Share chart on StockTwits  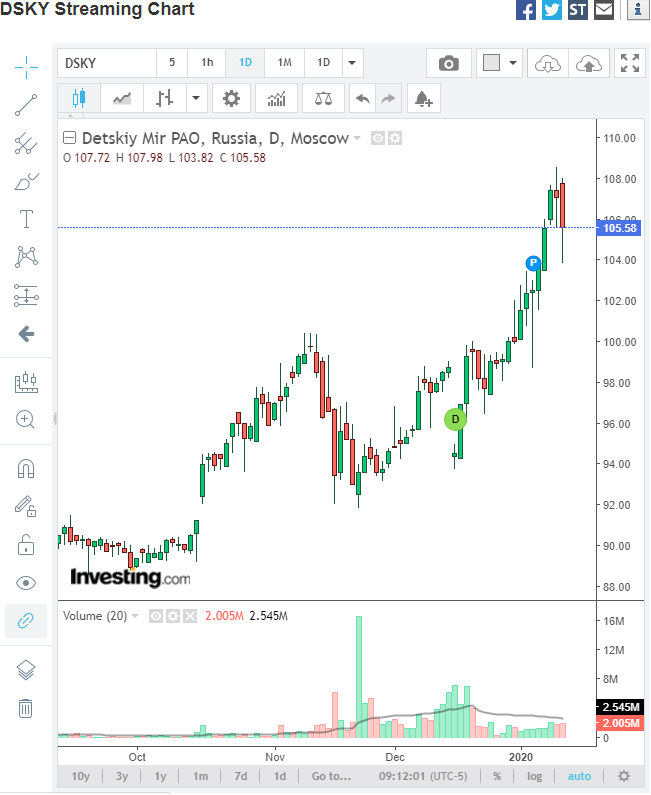pyautogui.click(x=577, y=10)
